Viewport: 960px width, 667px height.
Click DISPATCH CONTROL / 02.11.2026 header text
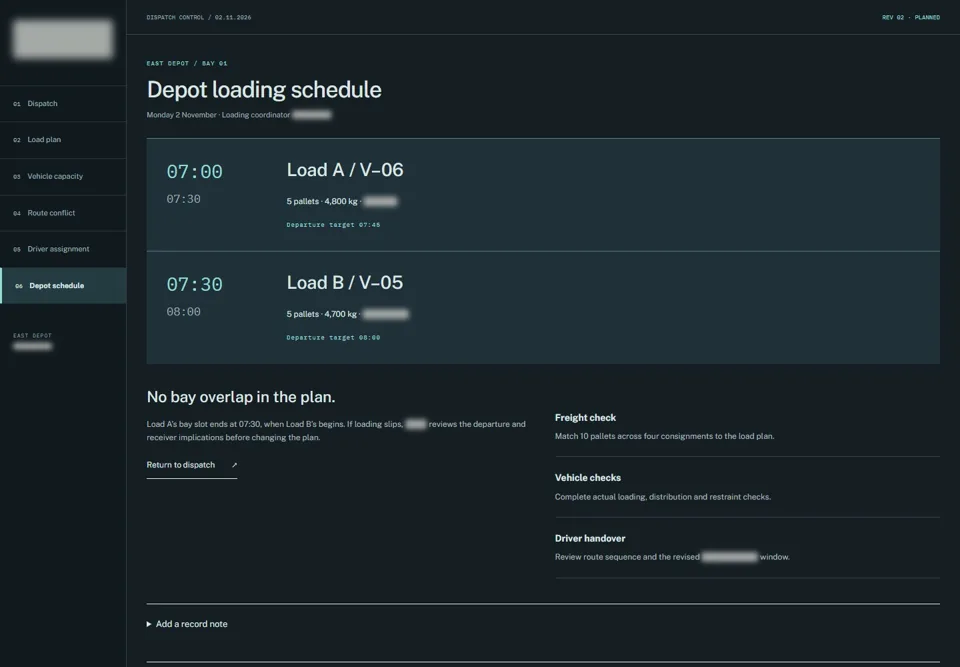(199, 17)
